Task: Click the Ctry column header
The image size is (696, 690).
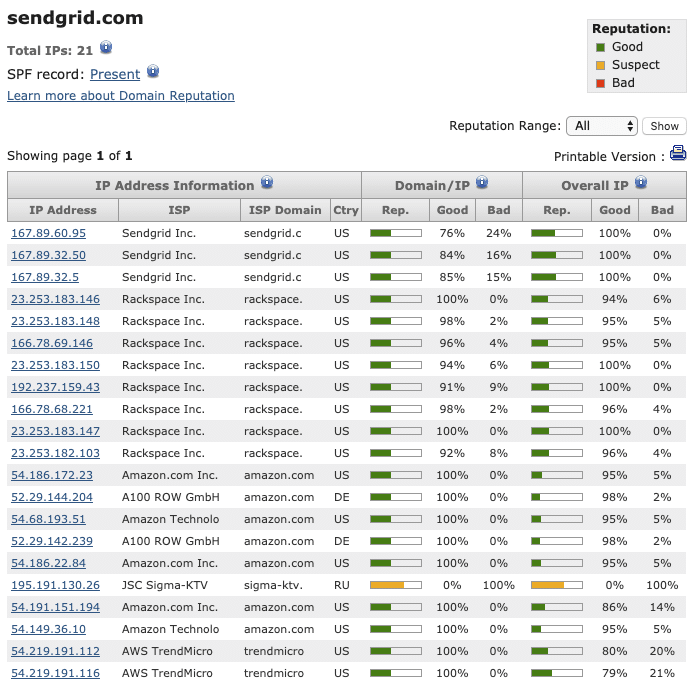Action: coord(346,210)
